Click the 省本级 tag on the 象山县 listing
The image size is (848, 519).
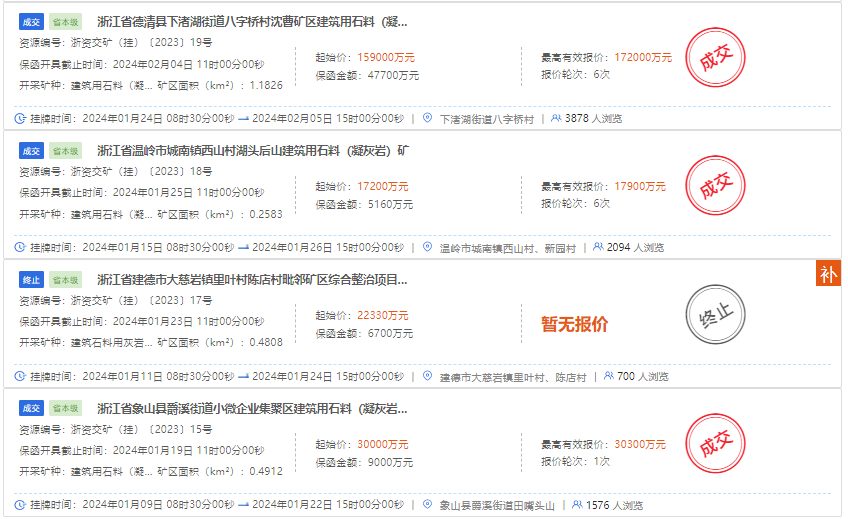pos(66,409)
